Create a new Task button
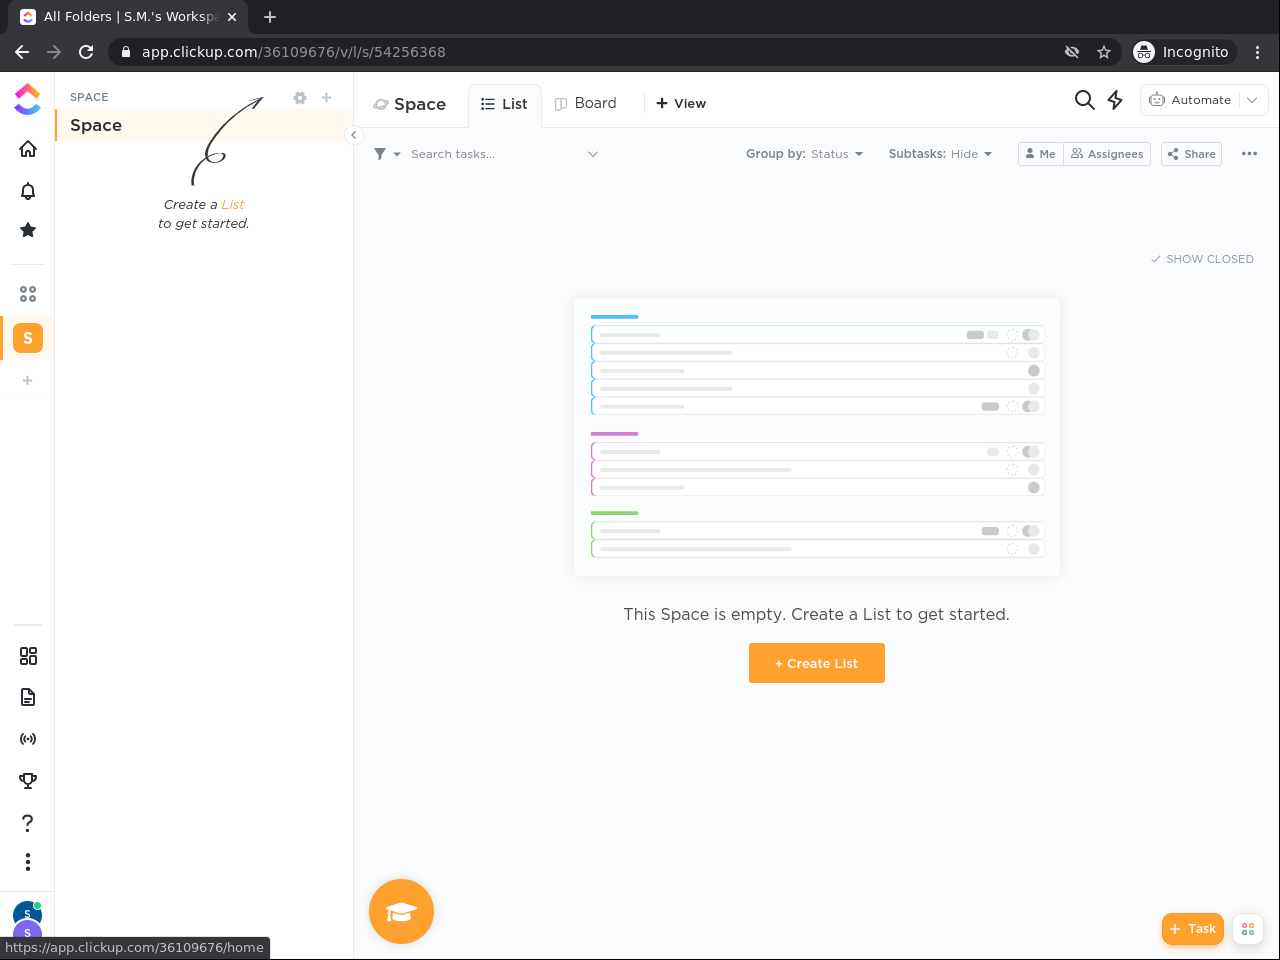1280x960 pixels. (x=1193, y=929)
